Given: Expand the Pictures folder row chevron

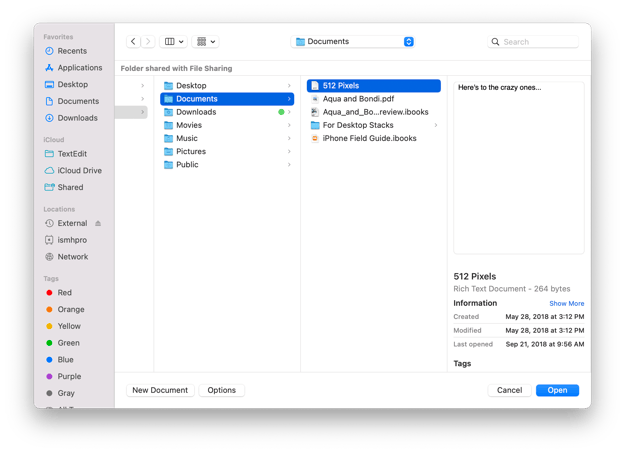Looking at the screenshot, I should coord(289,152).
